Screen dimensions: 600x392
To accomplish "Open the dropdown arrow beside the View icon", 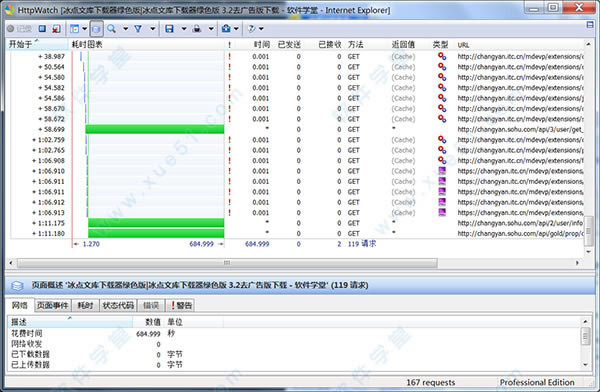I will pos(85,29).
